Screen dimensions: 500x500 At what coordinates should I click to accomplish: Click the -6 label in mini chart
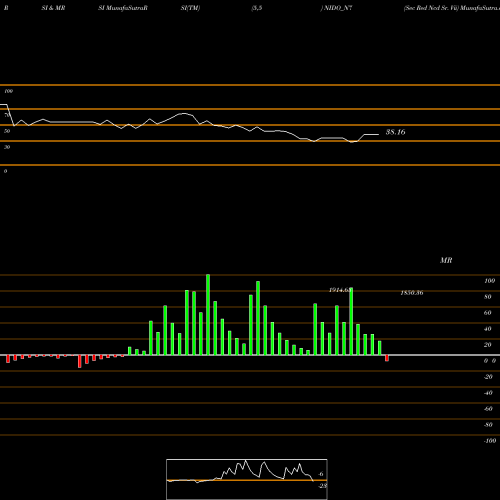tap(321, 474)
